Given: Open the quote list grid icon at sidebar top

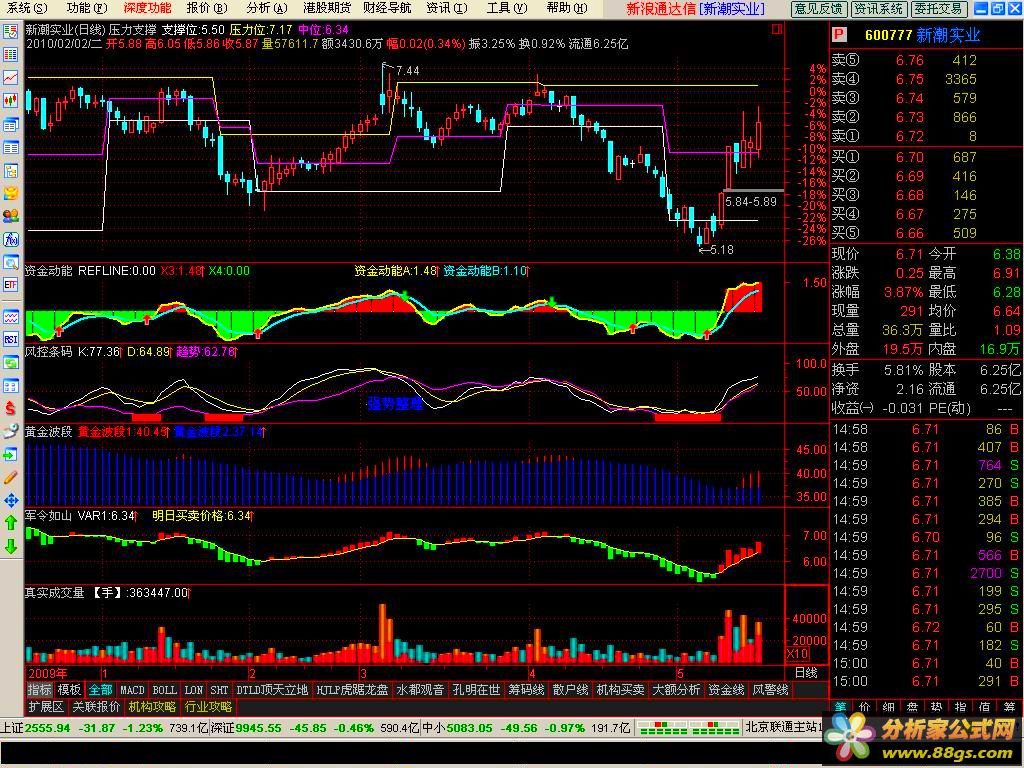Looking at the screenshot, I should pos(10,31).
